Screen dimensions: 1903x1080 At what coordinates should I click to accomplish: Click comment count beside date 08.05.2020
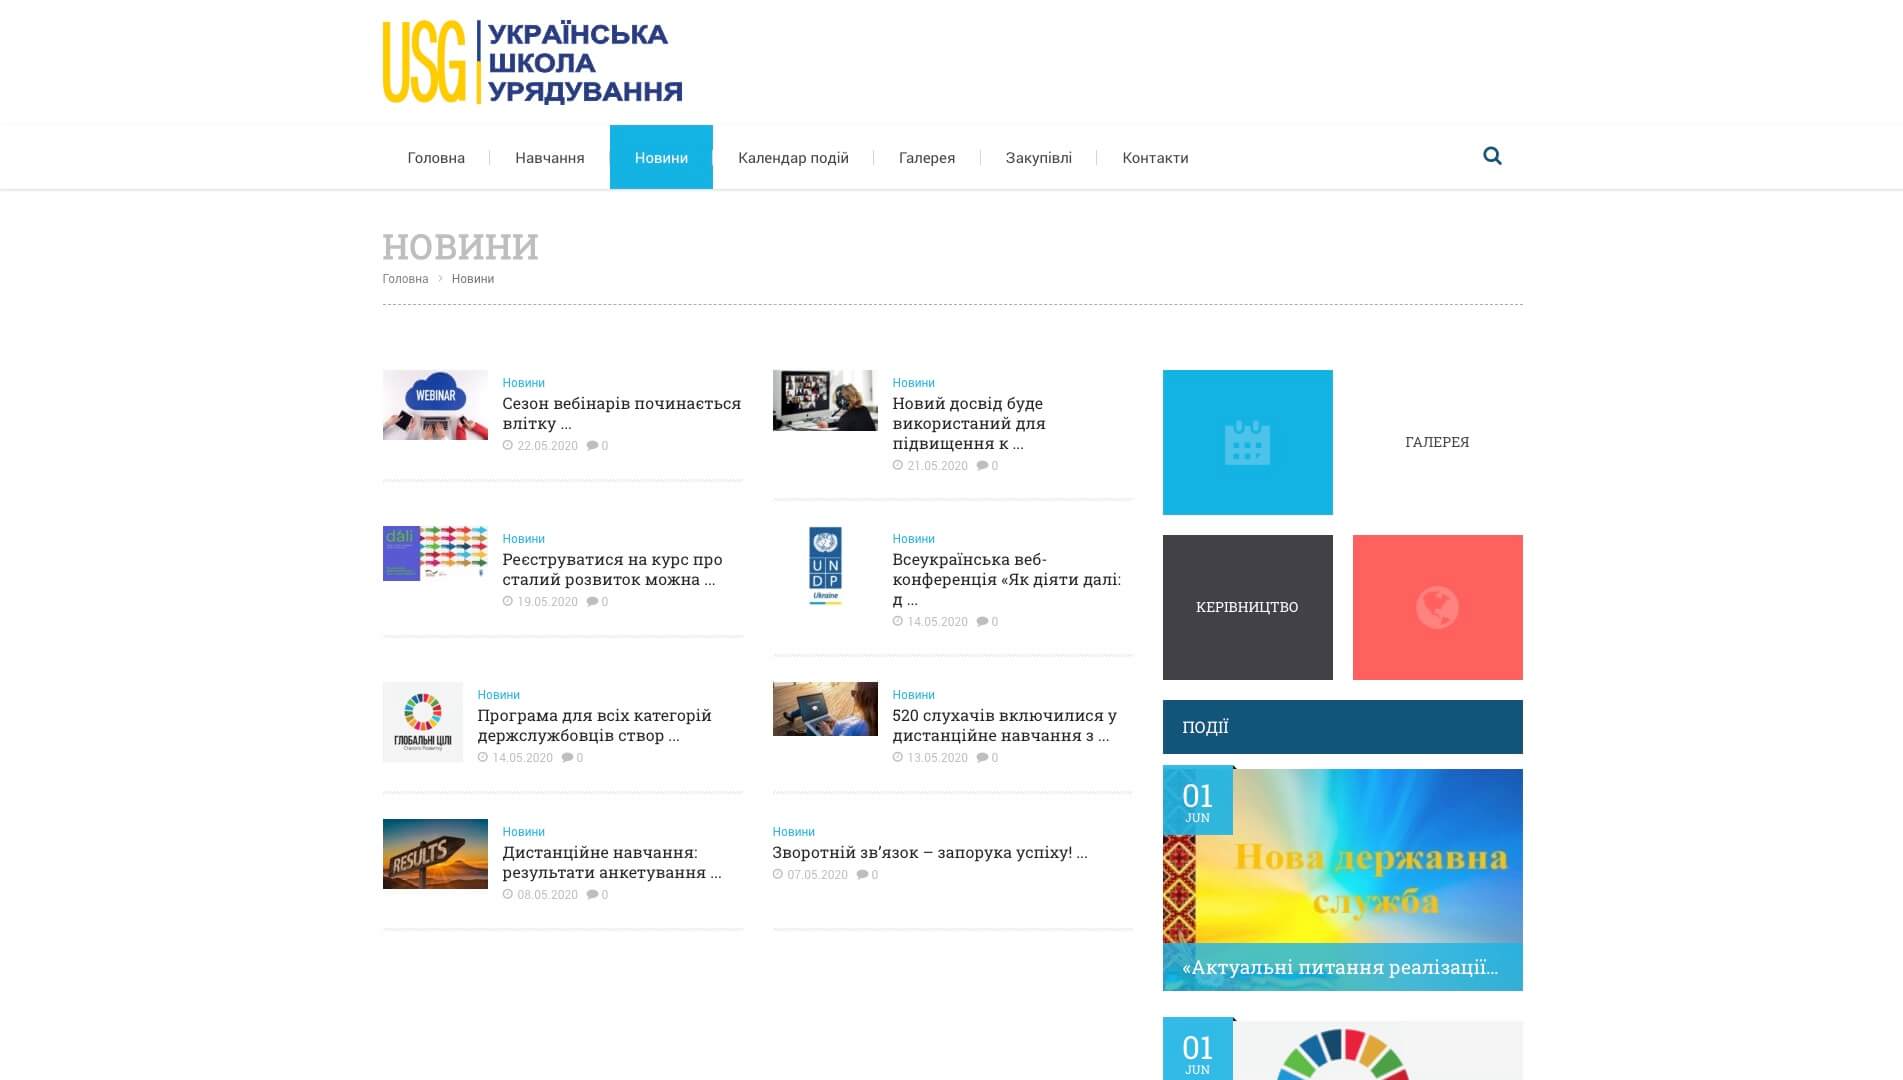click(597, 895)
